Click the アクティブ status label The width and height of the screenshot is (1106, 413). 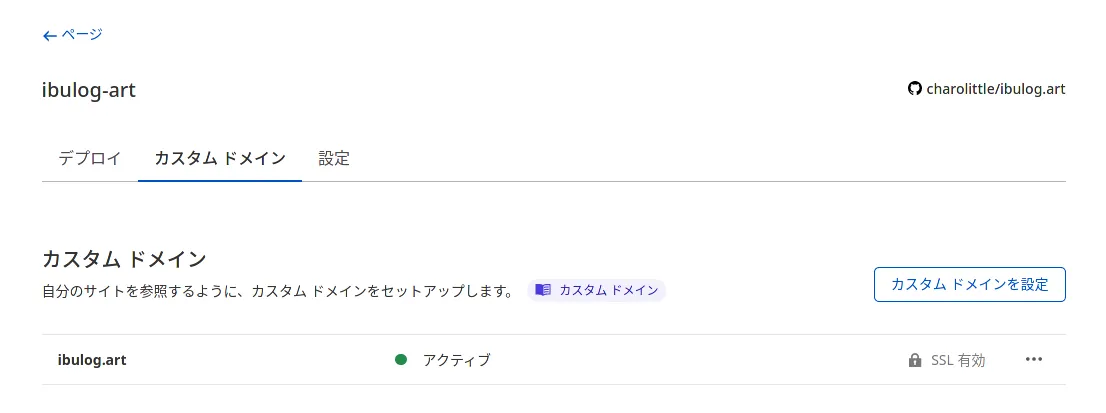click(456, 360)
